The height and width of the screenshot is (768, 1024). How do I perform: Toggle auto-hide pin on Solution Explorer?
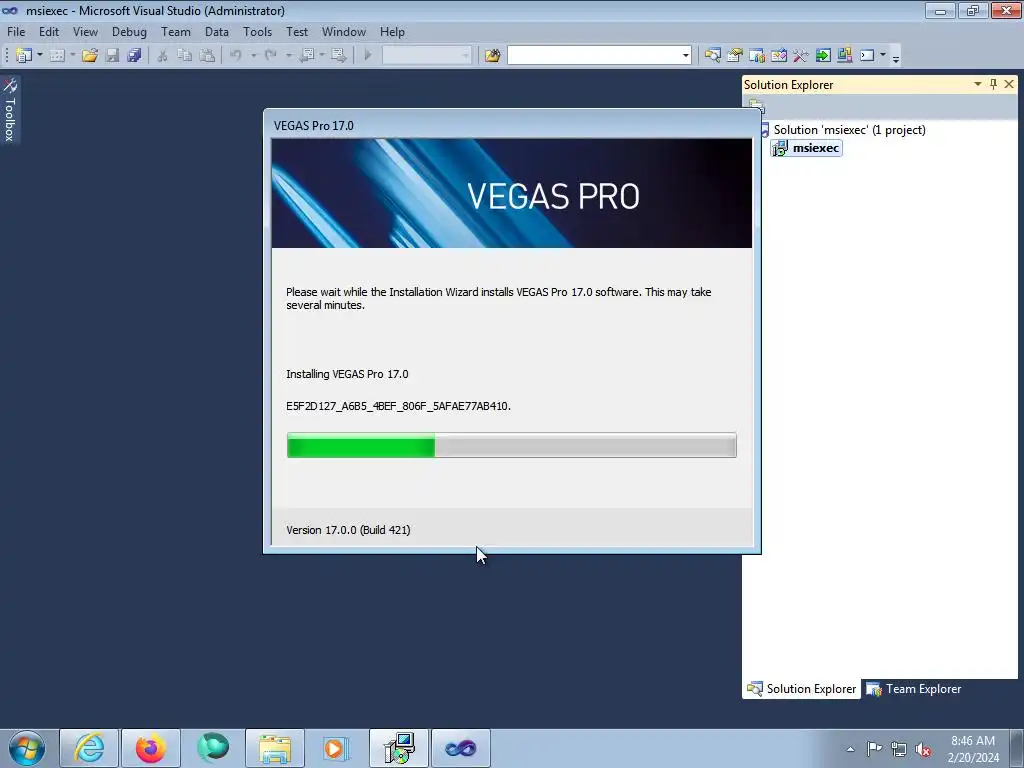point(993,84)
